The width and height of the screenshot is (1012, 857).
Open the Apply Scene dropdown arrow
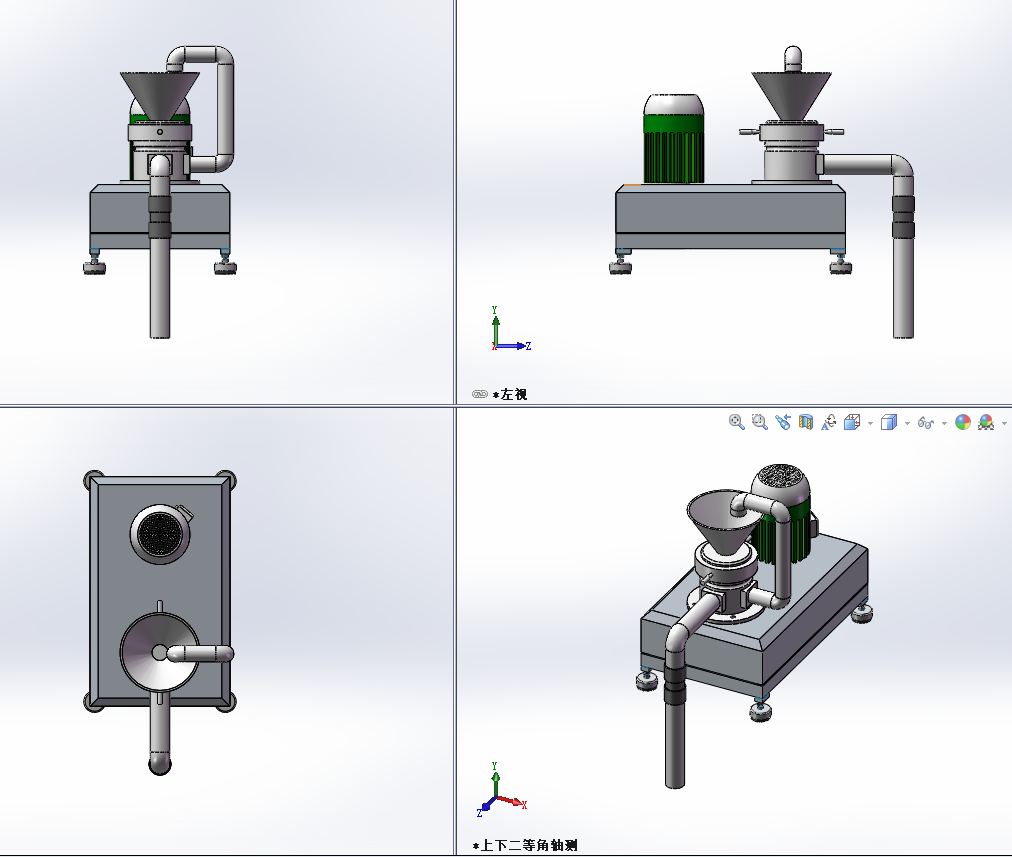pos(1004,423)
